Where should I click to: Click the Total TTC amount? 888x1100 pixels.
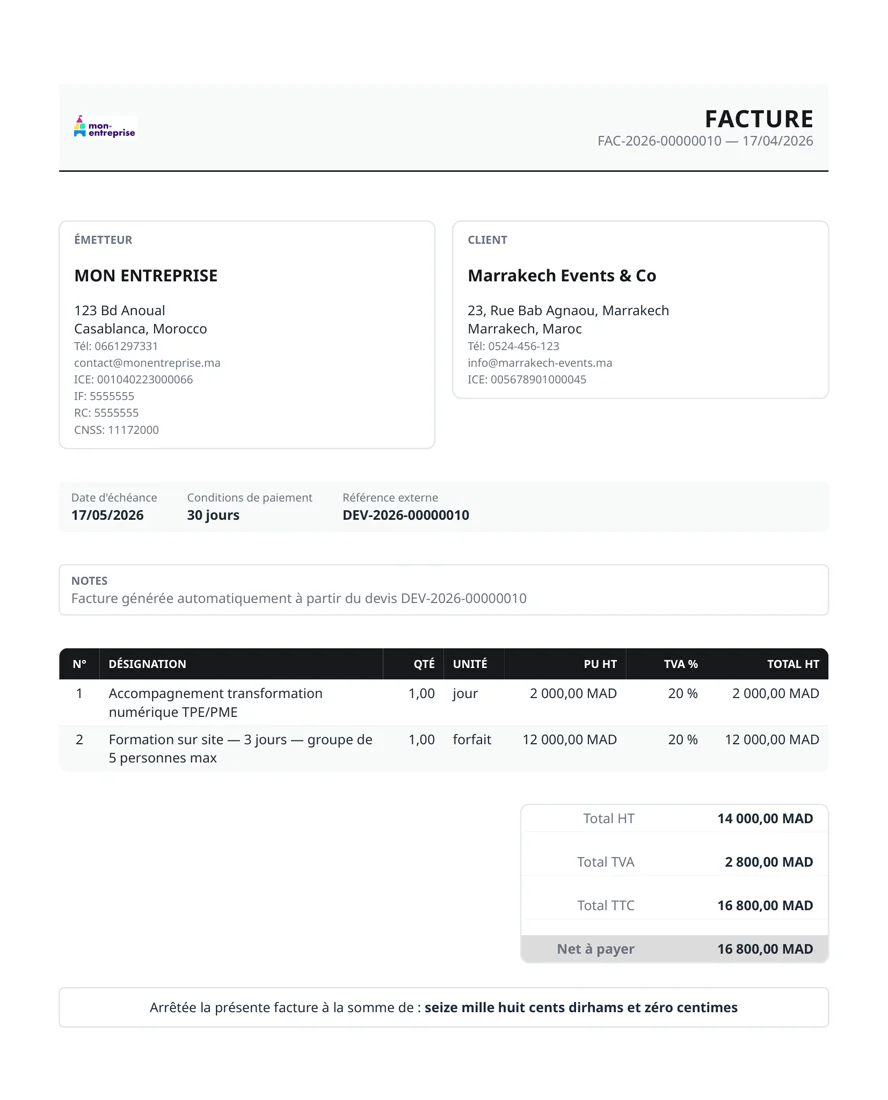766,904
